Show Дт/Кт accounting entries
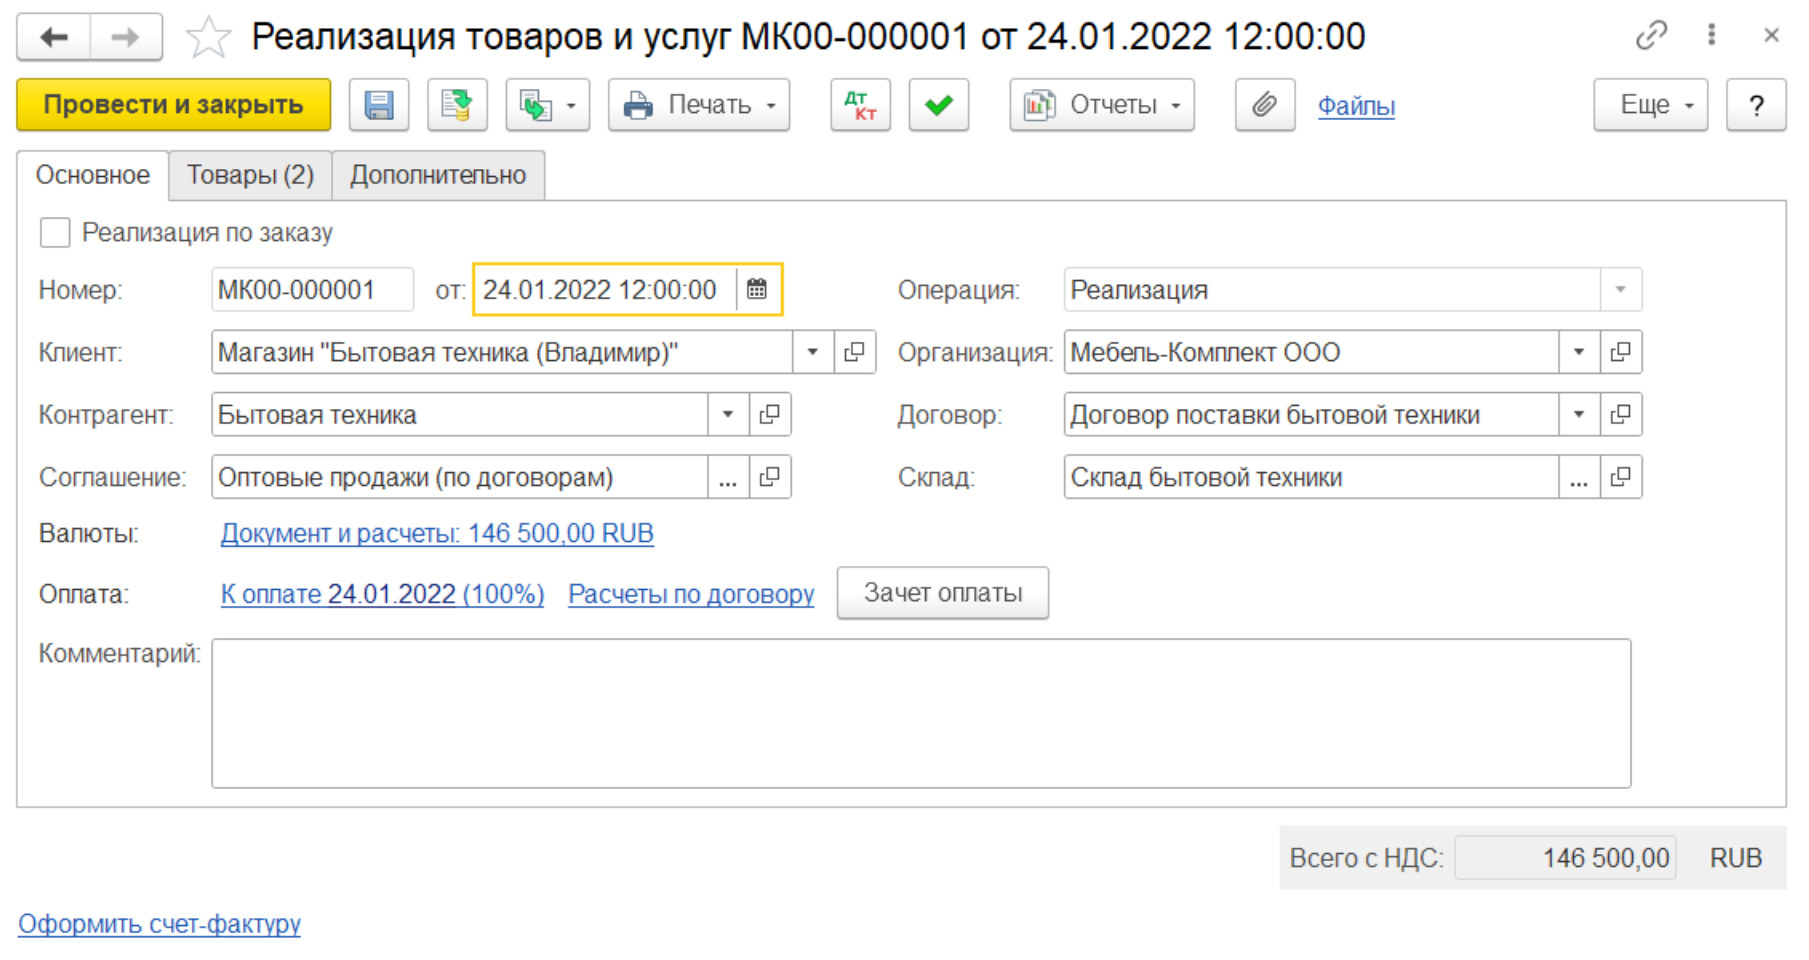The image size is (1809, 960). point(860,105)
